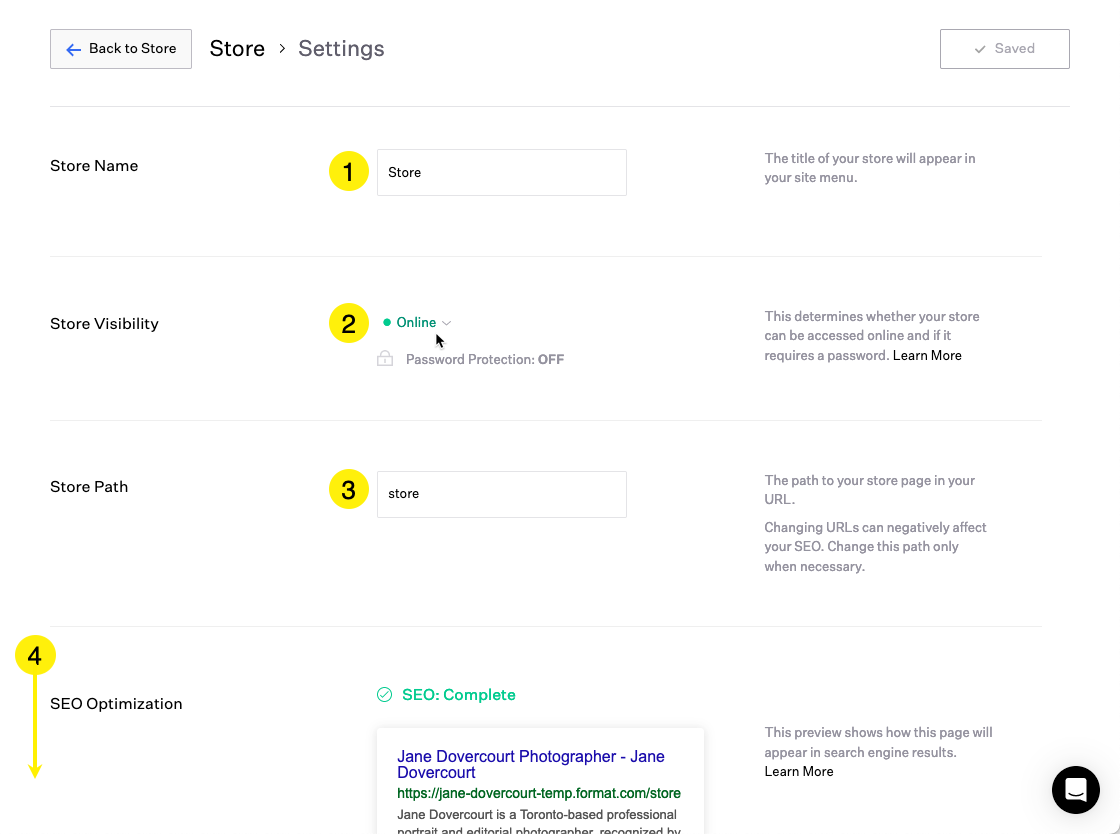Click the SEO Complete checkmark icon
Image resolution: width=1120 pixels, height=834 pixels.
[x=383, y=694]
